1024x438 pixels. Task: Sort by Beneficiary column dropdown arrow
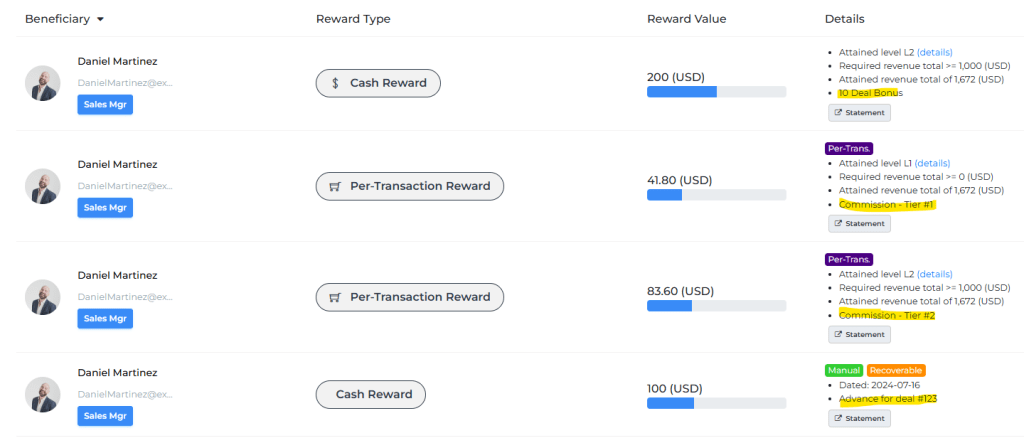point(100,19)
